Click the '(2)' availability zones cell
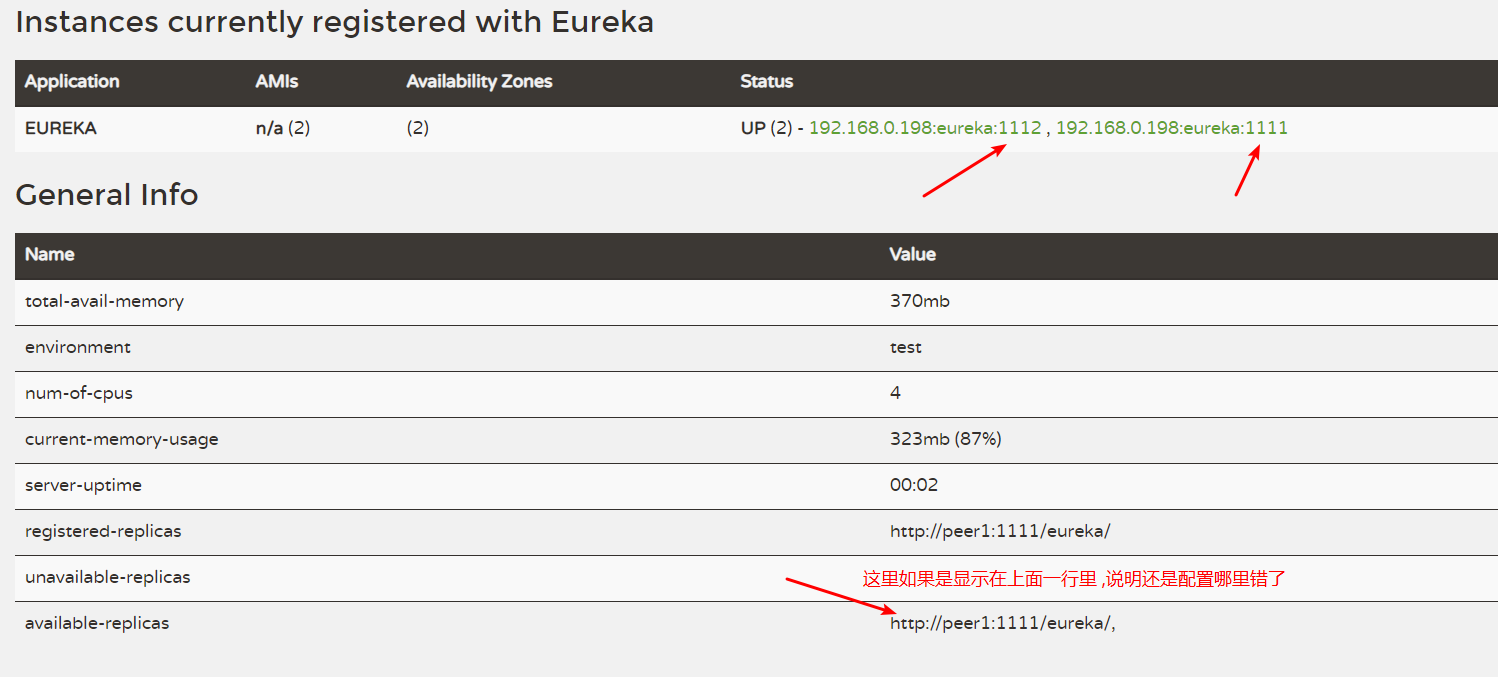 (x=418, y=128)
